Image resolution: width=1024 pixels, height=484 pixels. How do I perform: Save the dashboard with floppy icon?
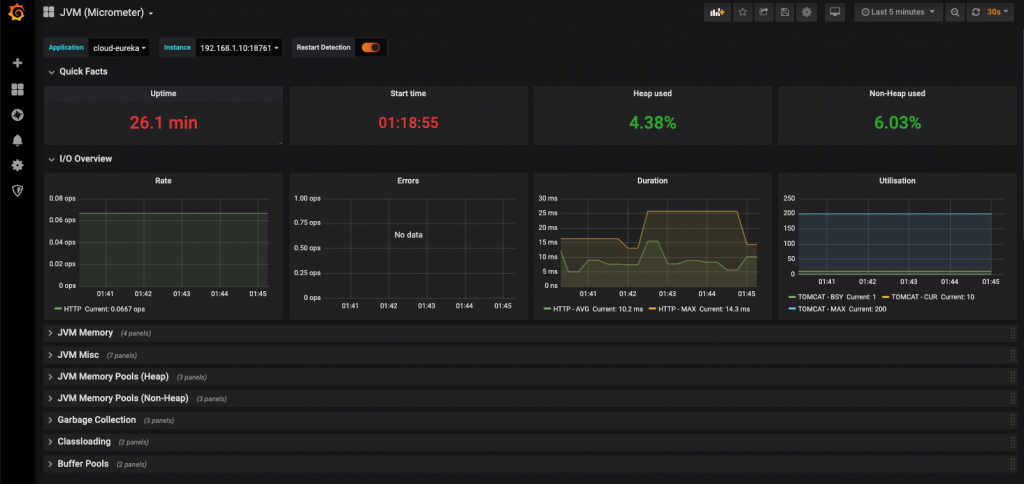pos(785,12)
